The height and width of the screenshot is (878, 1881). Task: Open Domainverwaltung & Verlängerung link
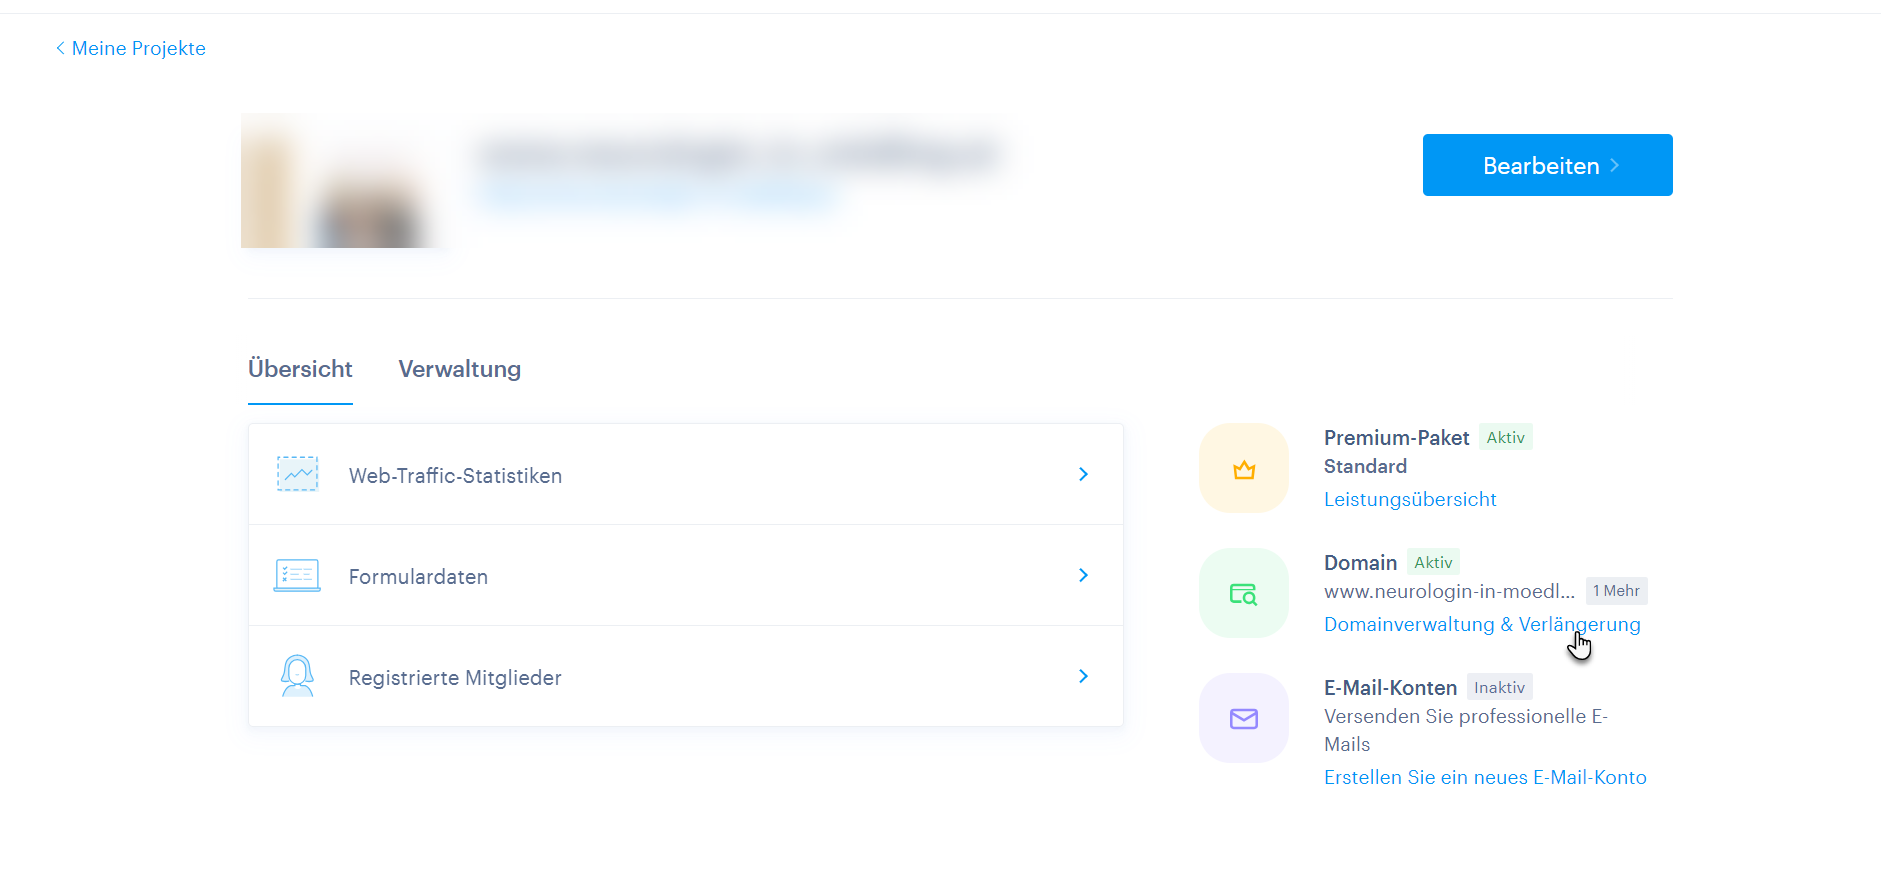[1481, 624]
